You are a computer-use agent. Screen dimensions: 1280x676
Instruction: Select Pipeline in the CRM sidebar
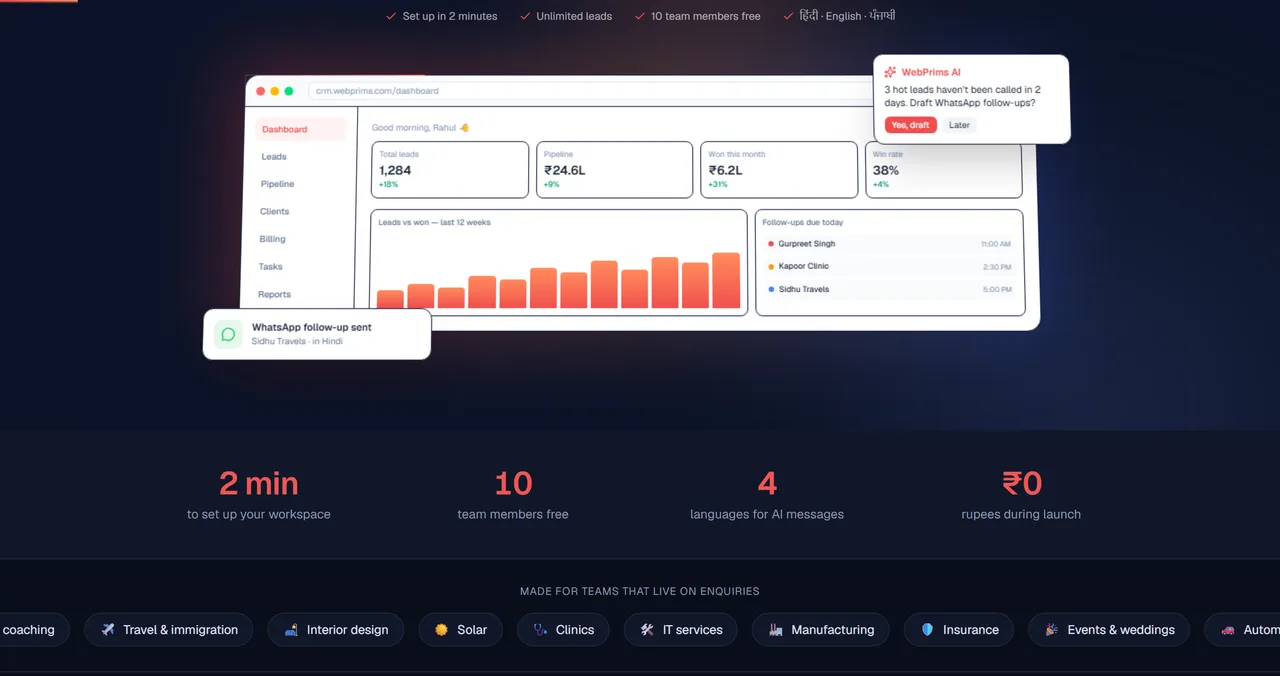click(x=277, y=184)
